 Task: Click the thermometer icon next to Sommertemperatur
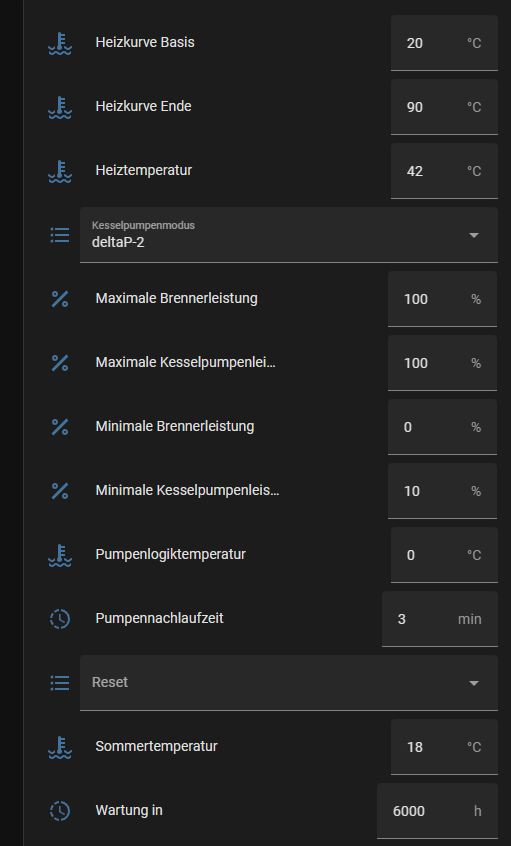click(60, 747)
